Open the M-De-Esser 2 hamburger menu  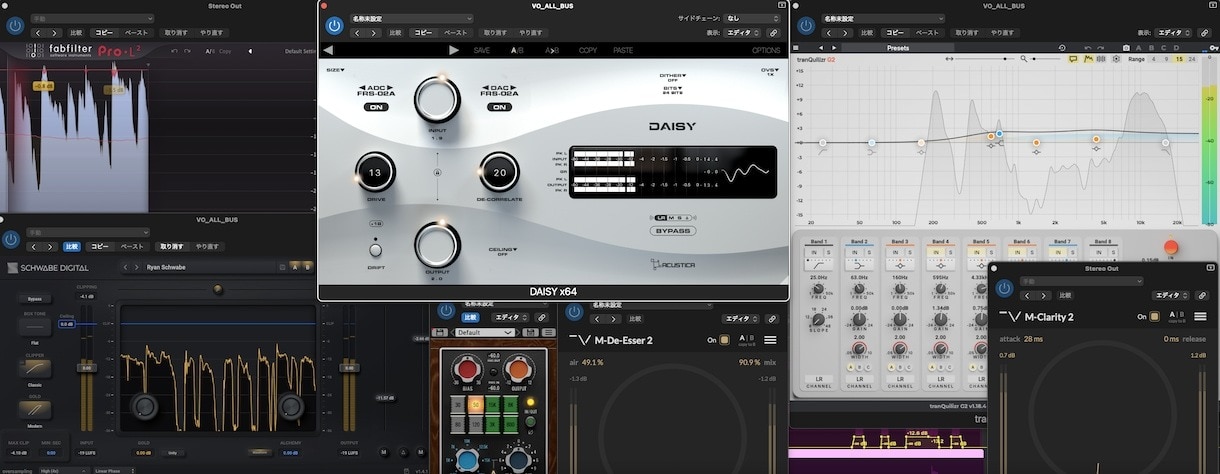771,340
